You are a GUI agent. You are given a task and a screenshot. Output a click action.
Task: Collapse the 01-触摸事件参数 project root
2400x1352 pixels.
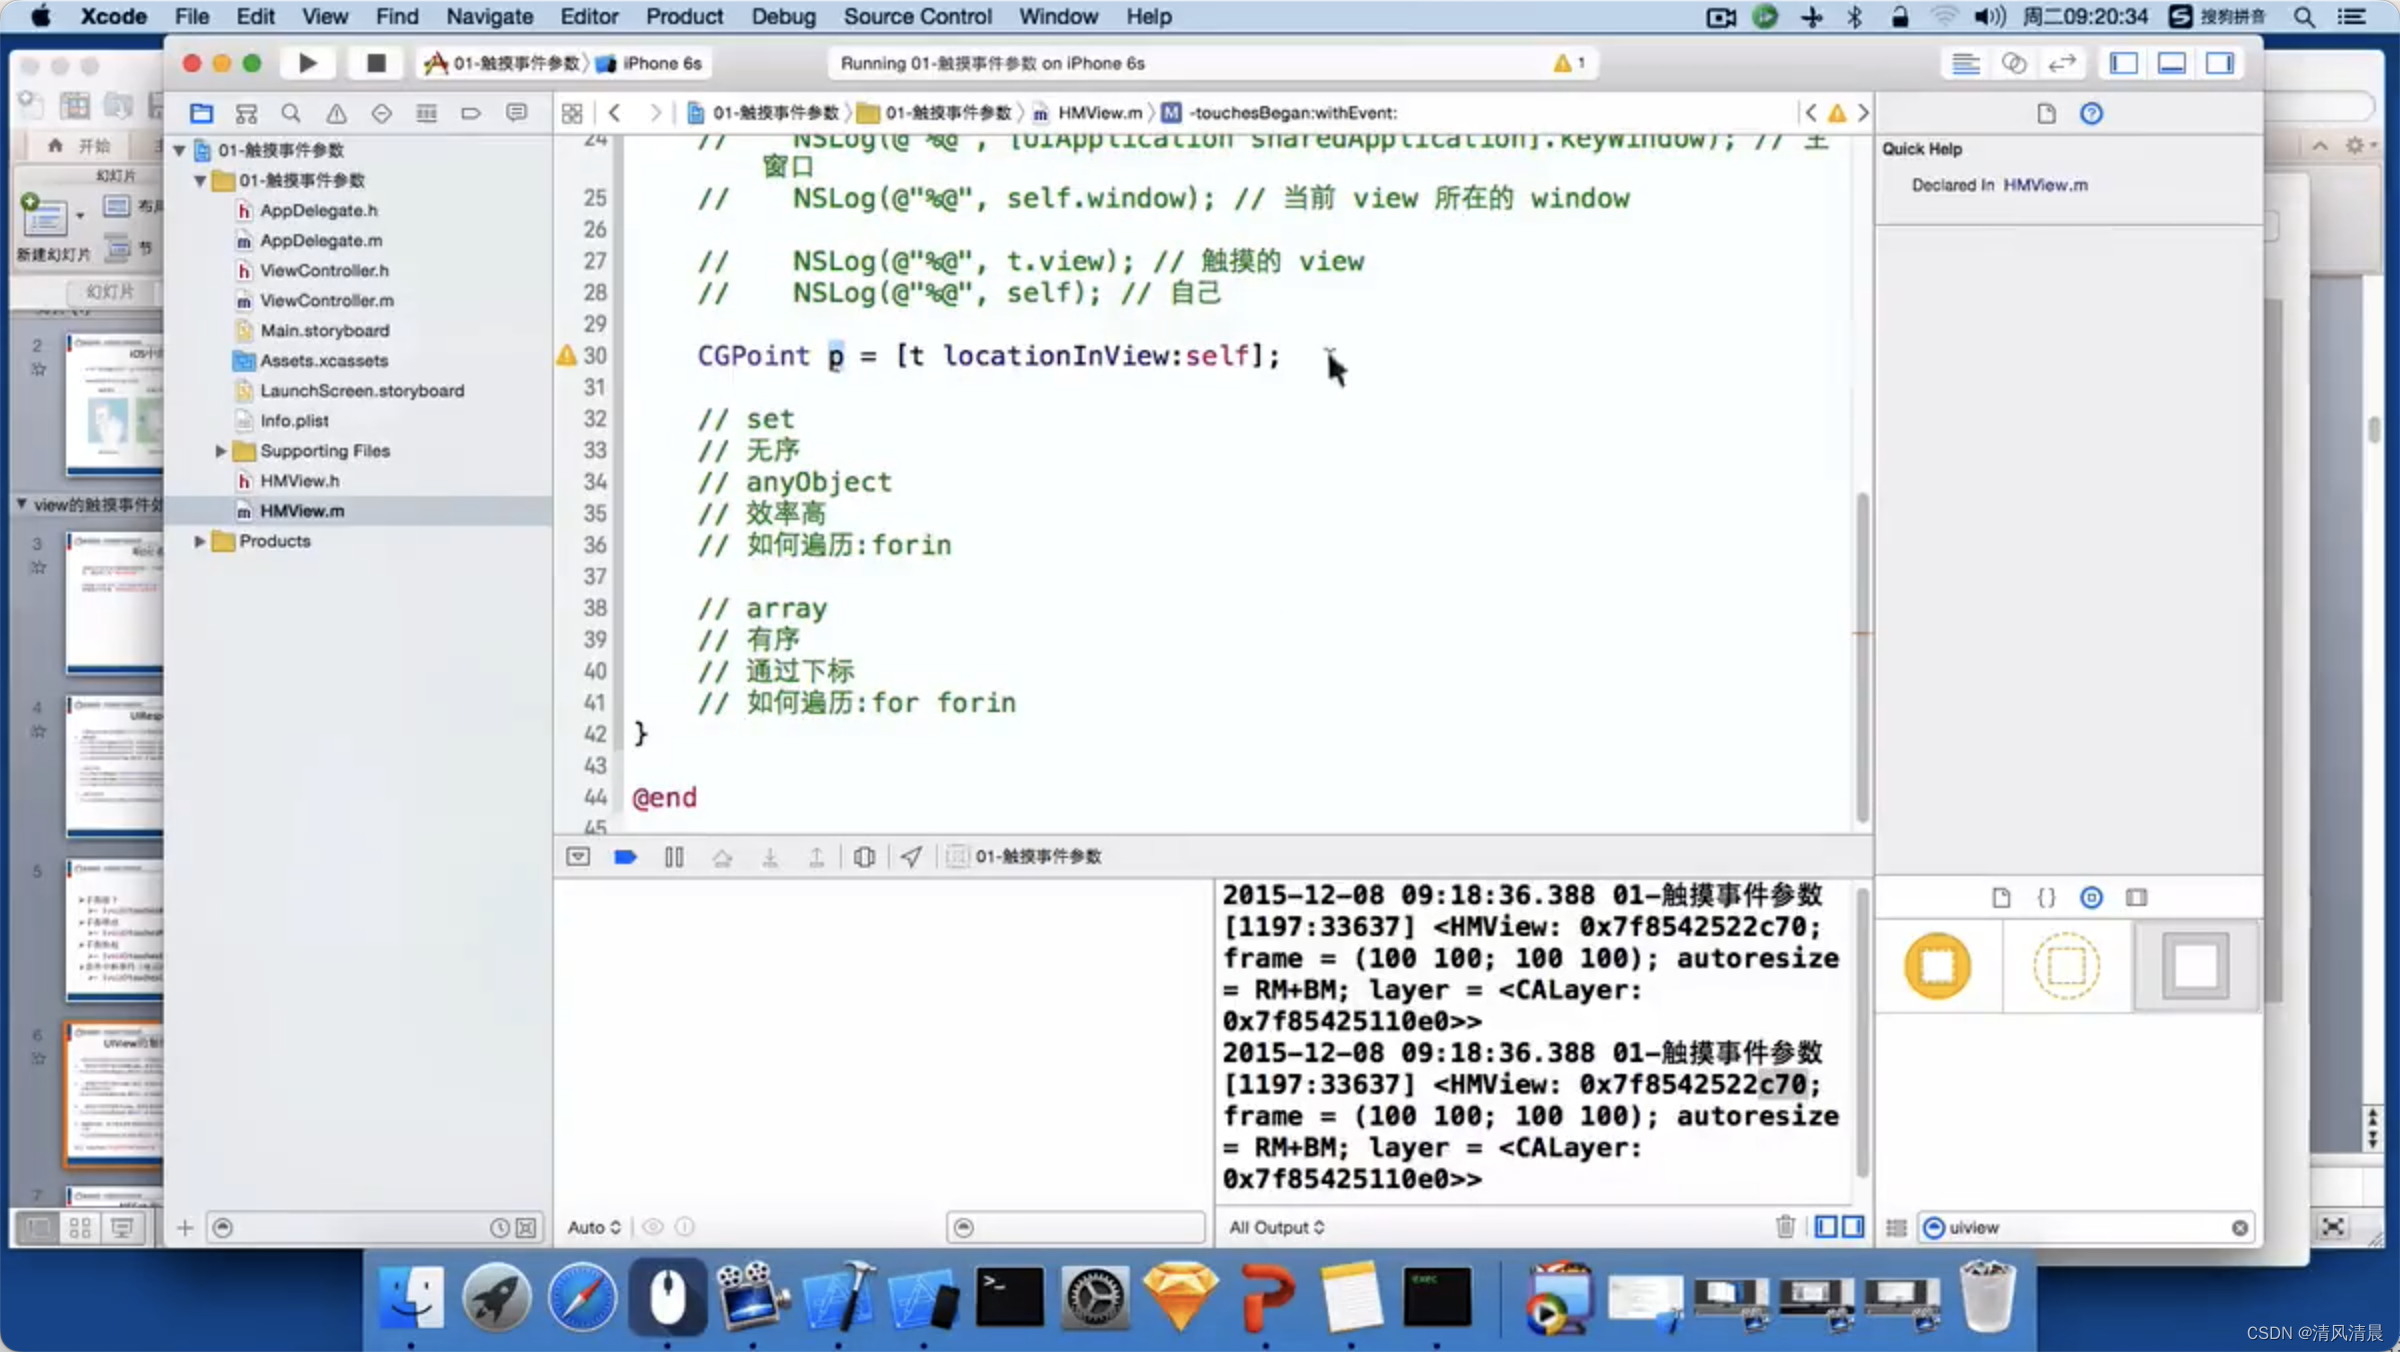click(x=179, y=150)
